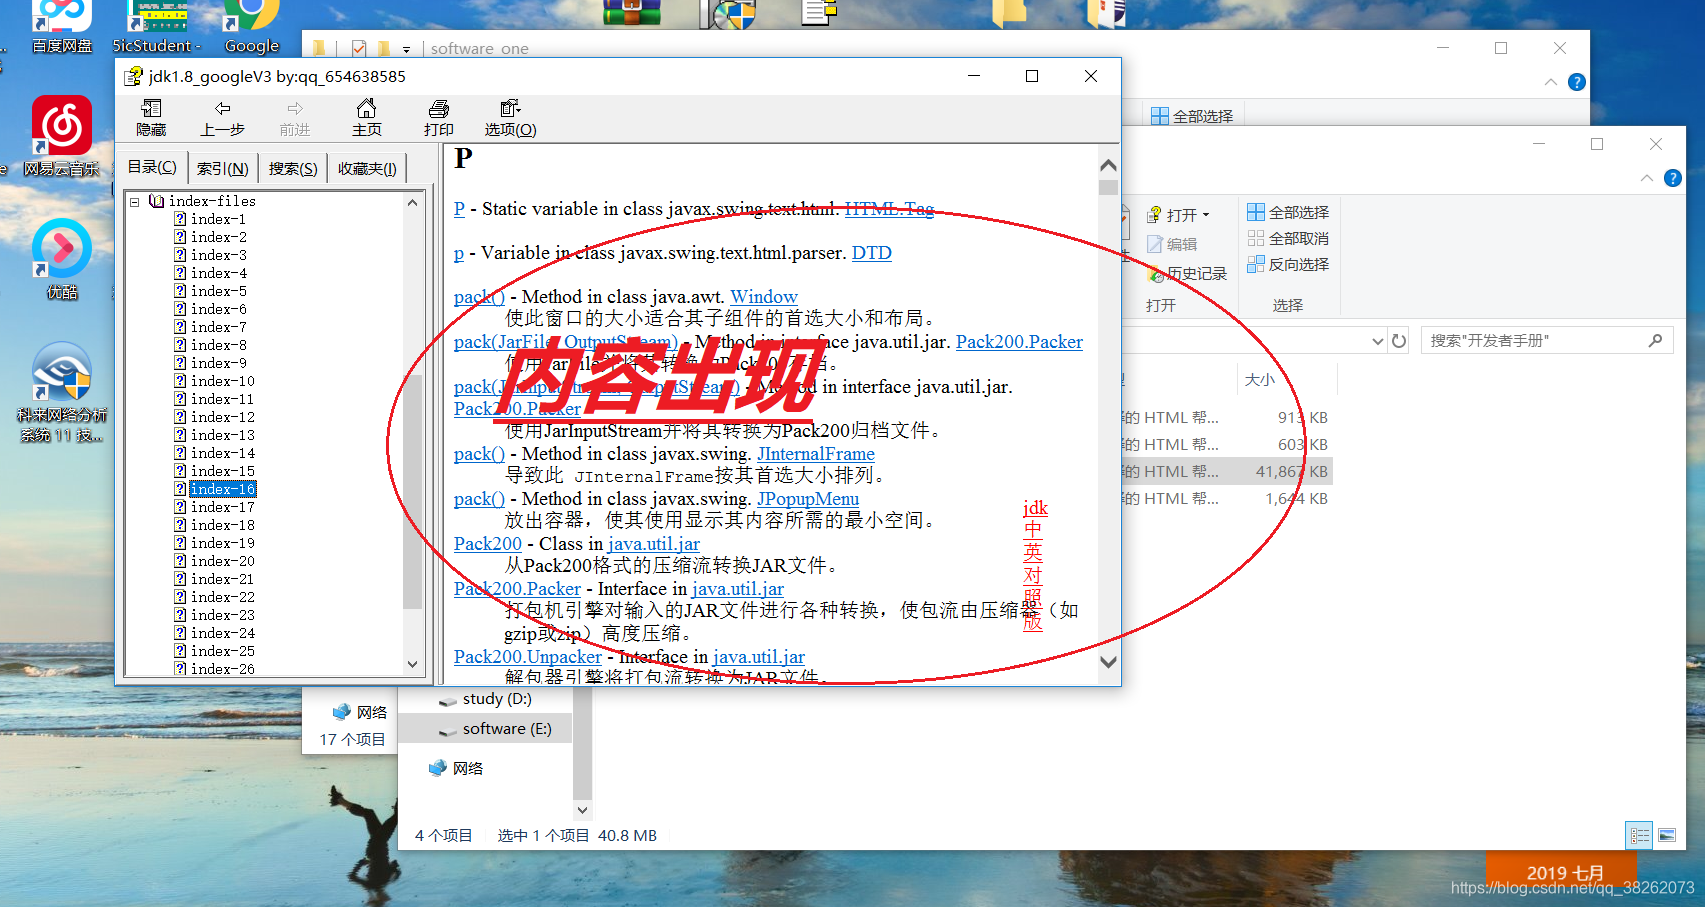The image size is (1705, 907).
Task: Open the HTML.Tag link
Action: click(x=889, y=209)
